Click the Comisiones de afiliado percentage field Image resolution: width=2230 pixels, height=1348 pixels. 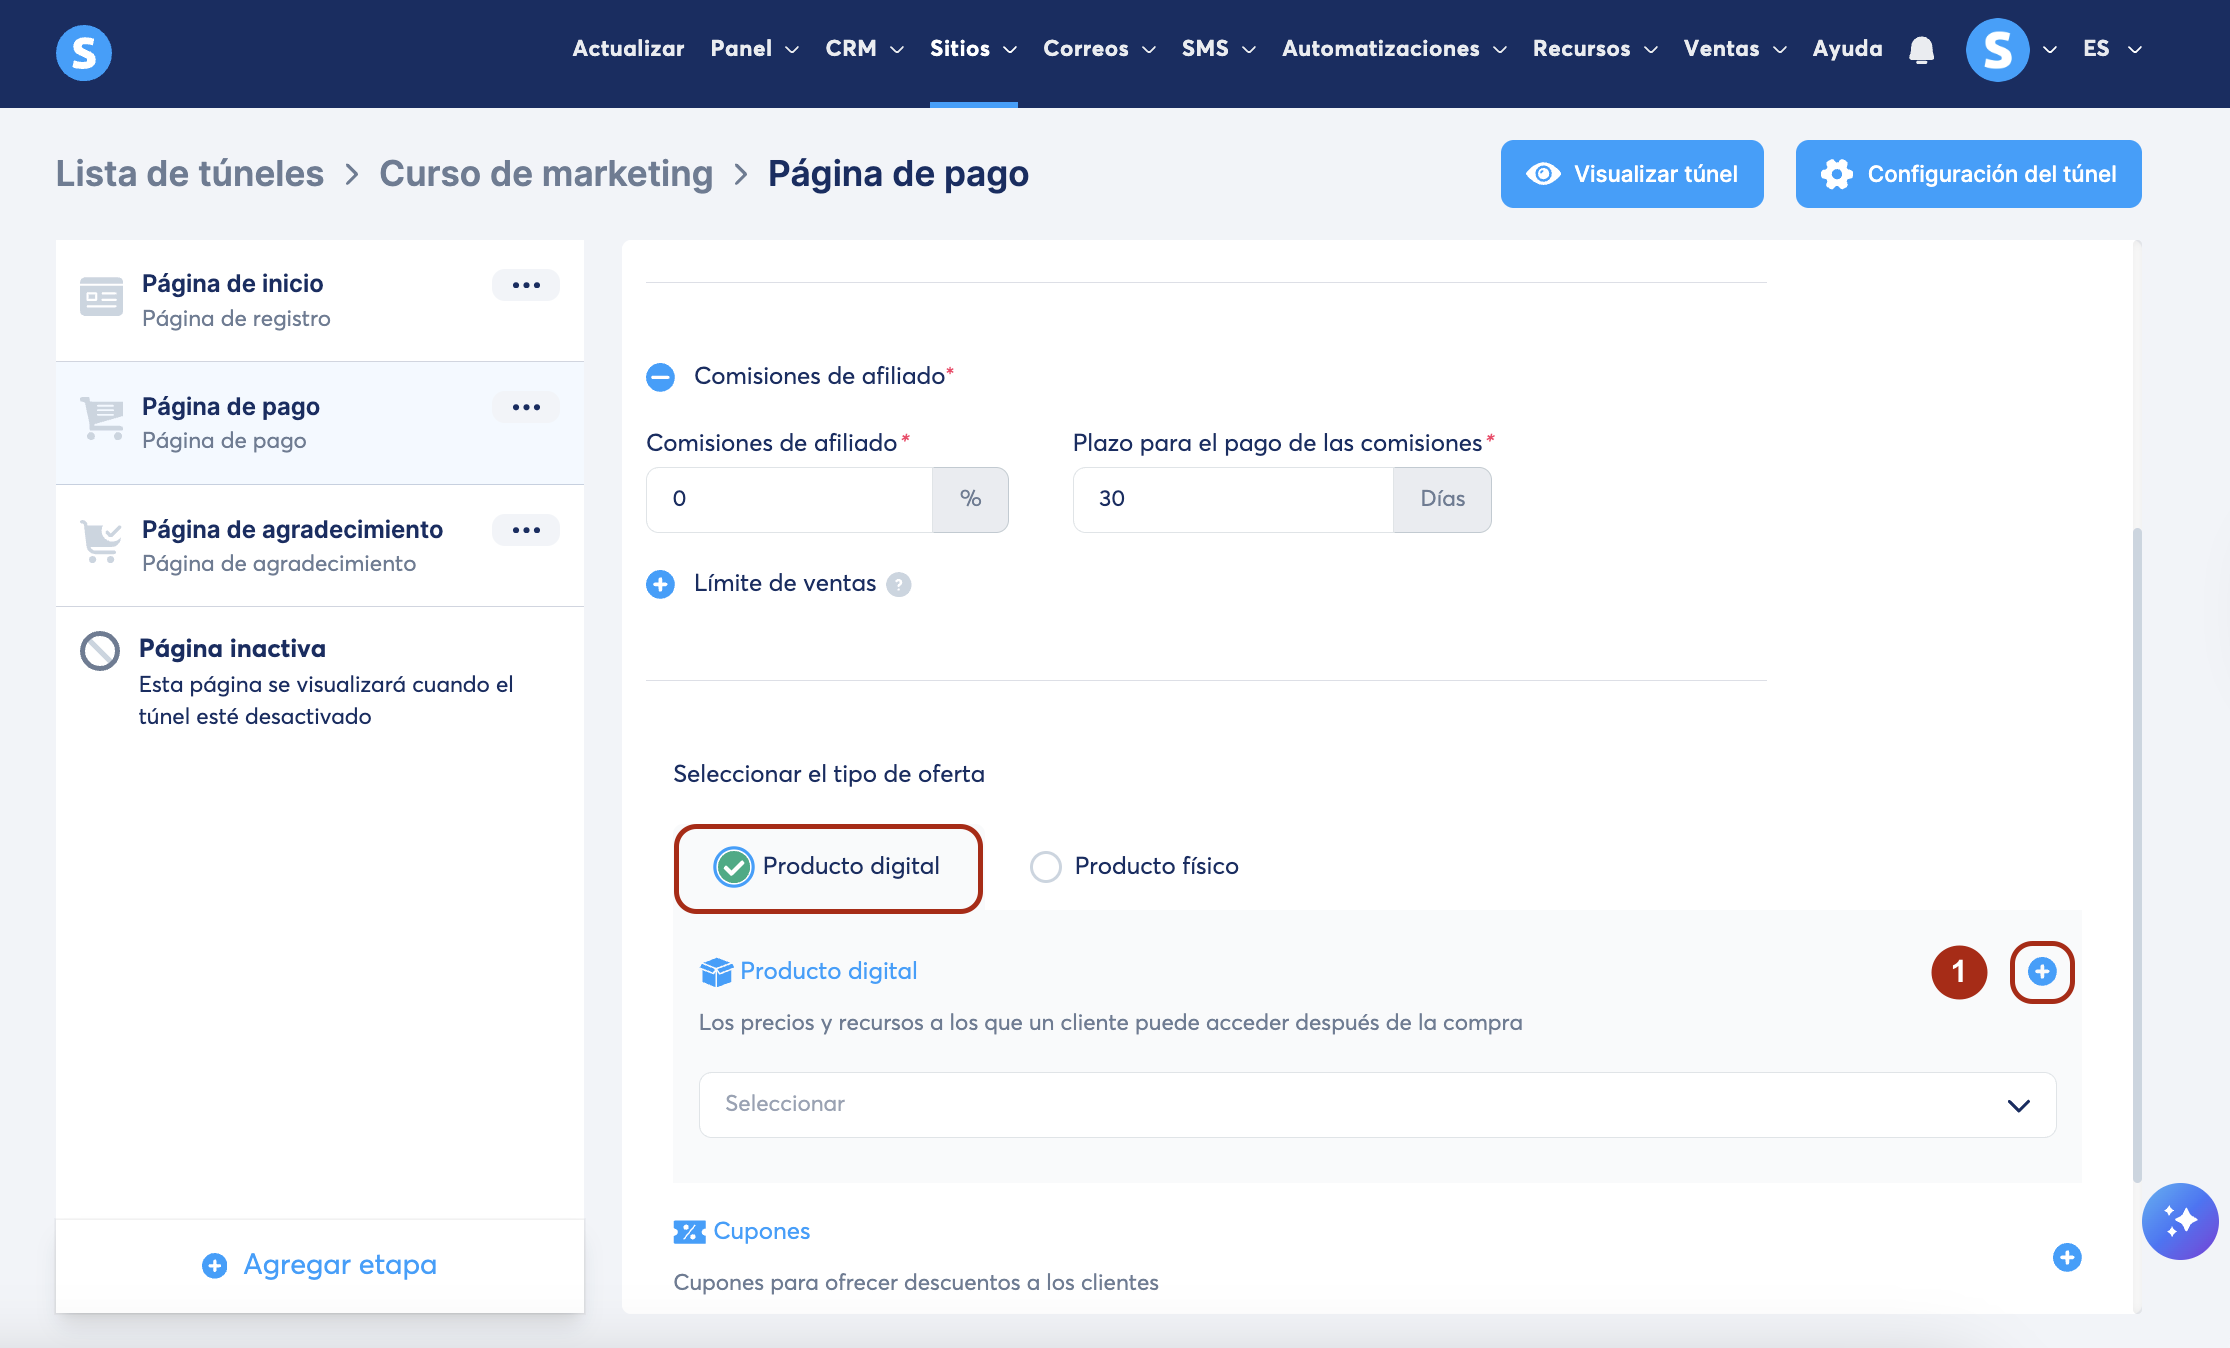789,499
